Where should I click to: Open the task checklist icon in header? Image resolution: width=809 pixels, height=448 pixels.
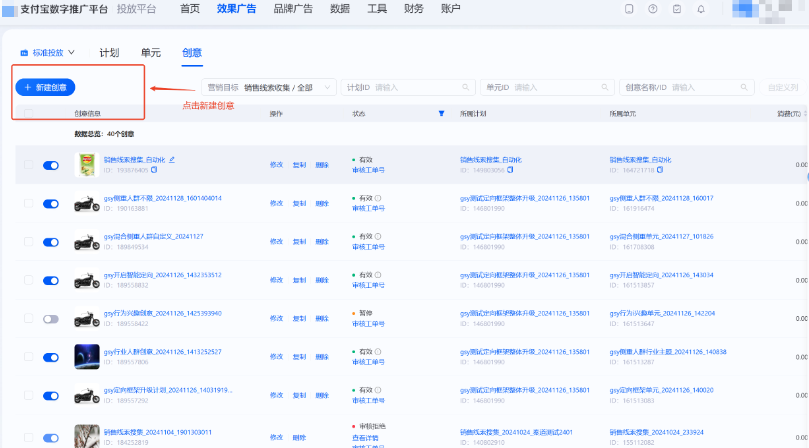pos(677,9)
